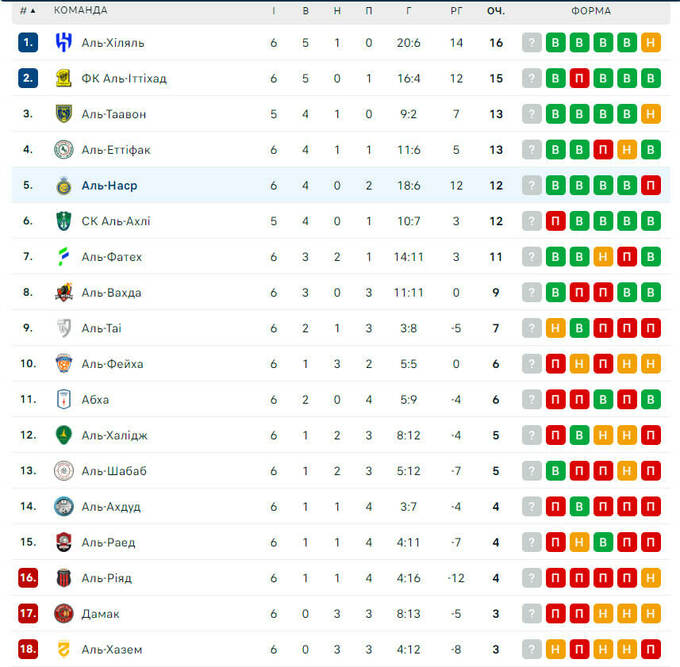Click the Аль-Хазем yellow logo
Image resolution: width=680 pixels, height=667 pixels.
[64, 649]
